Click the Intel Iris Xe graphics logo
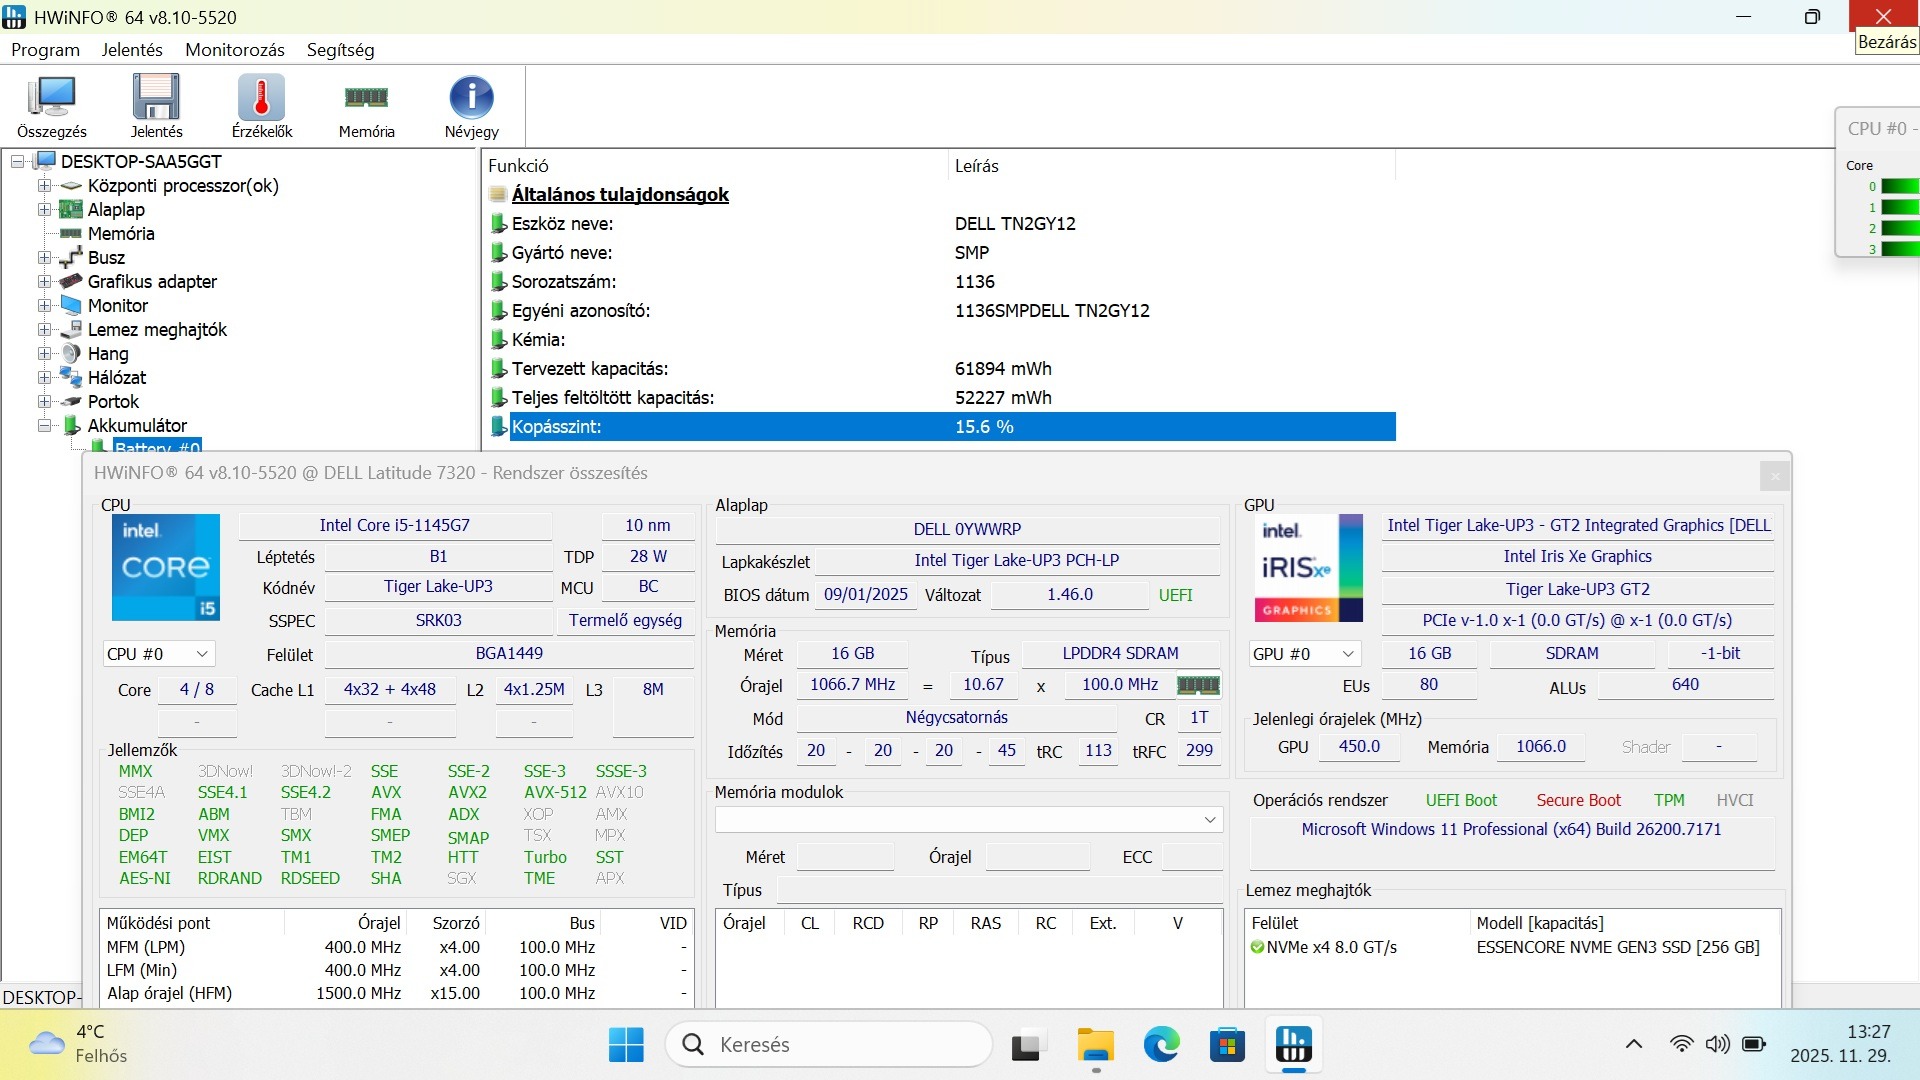1920x1080 pixels. [x=1308, y=568]
